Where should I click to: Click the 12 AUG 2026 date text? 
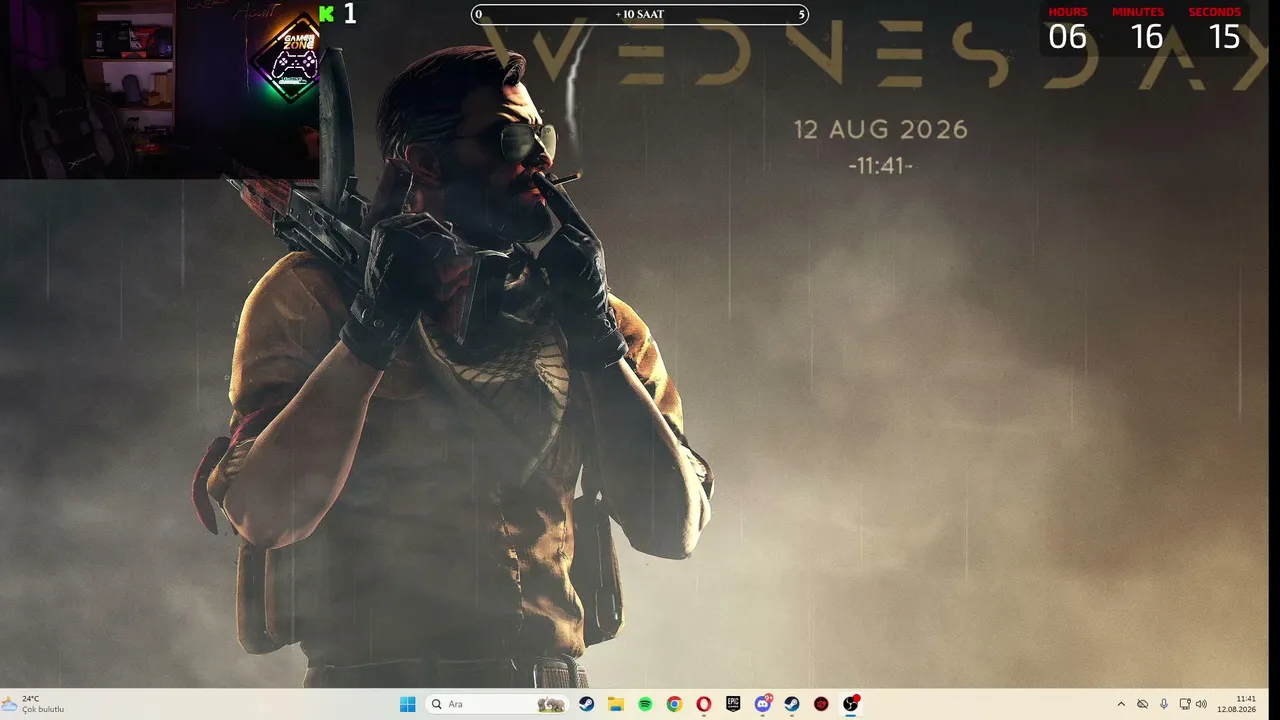[x=881, y=130]
